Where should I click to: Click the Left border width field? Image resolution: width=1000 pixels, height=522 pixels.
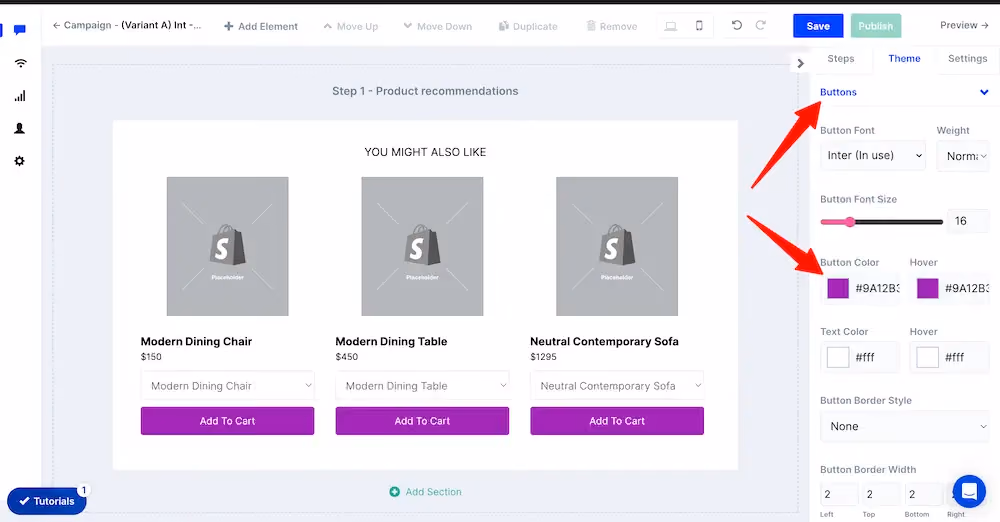839,495
